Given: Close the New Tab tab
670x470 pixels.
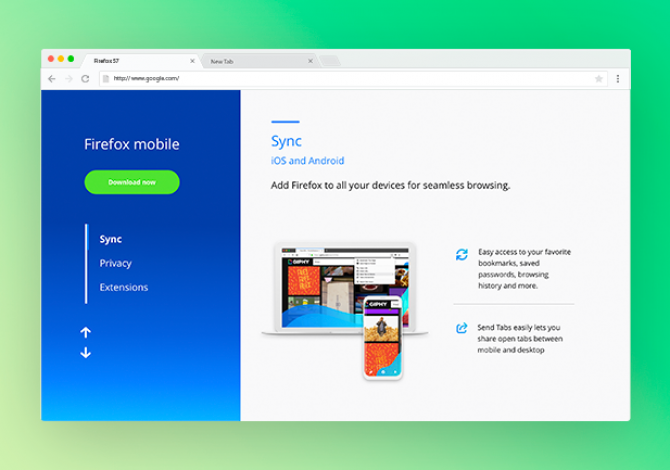Looking at the screenshot, I should [311, 61].
